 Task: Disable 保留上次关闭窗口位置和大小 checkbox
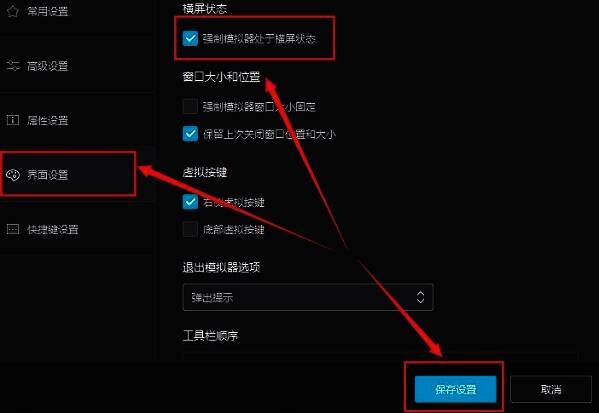[190, 134]
